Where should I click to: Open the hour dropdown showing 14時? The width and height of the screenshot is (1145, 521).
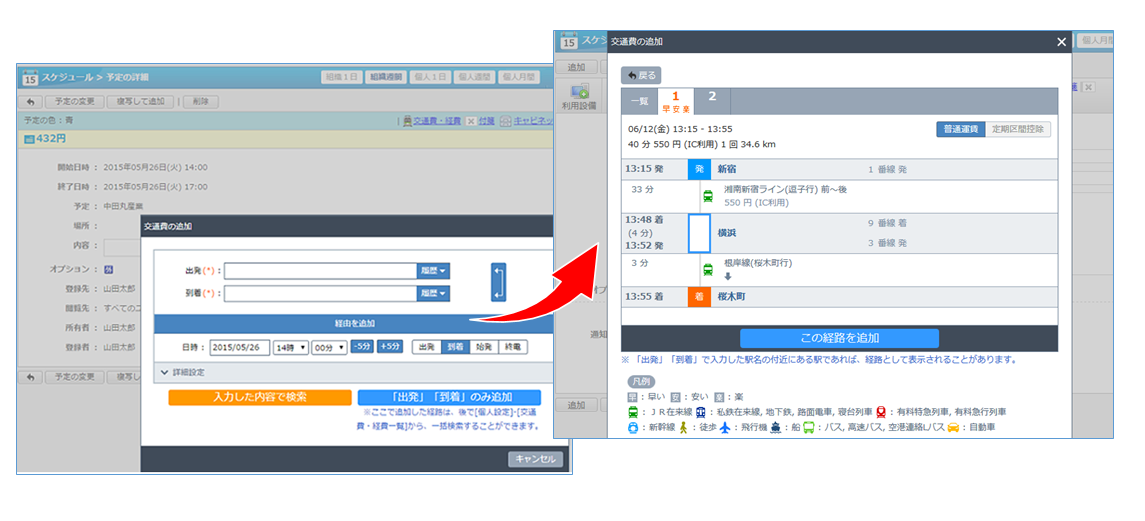click(x=289, y=348)
